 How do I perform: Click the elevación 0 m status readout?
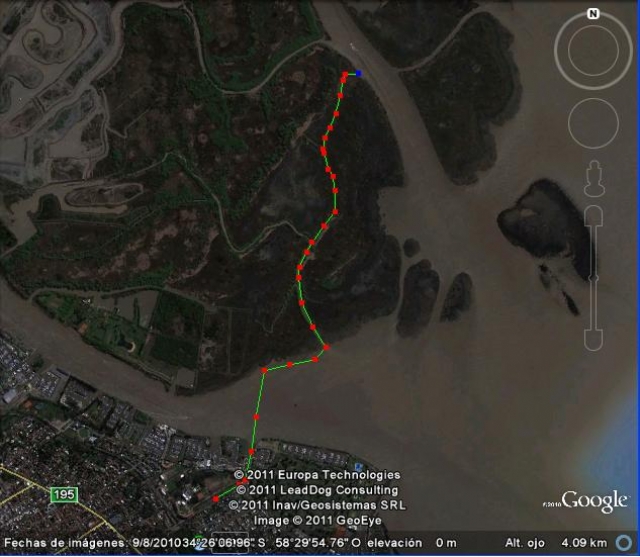click(x=412, y=543)
